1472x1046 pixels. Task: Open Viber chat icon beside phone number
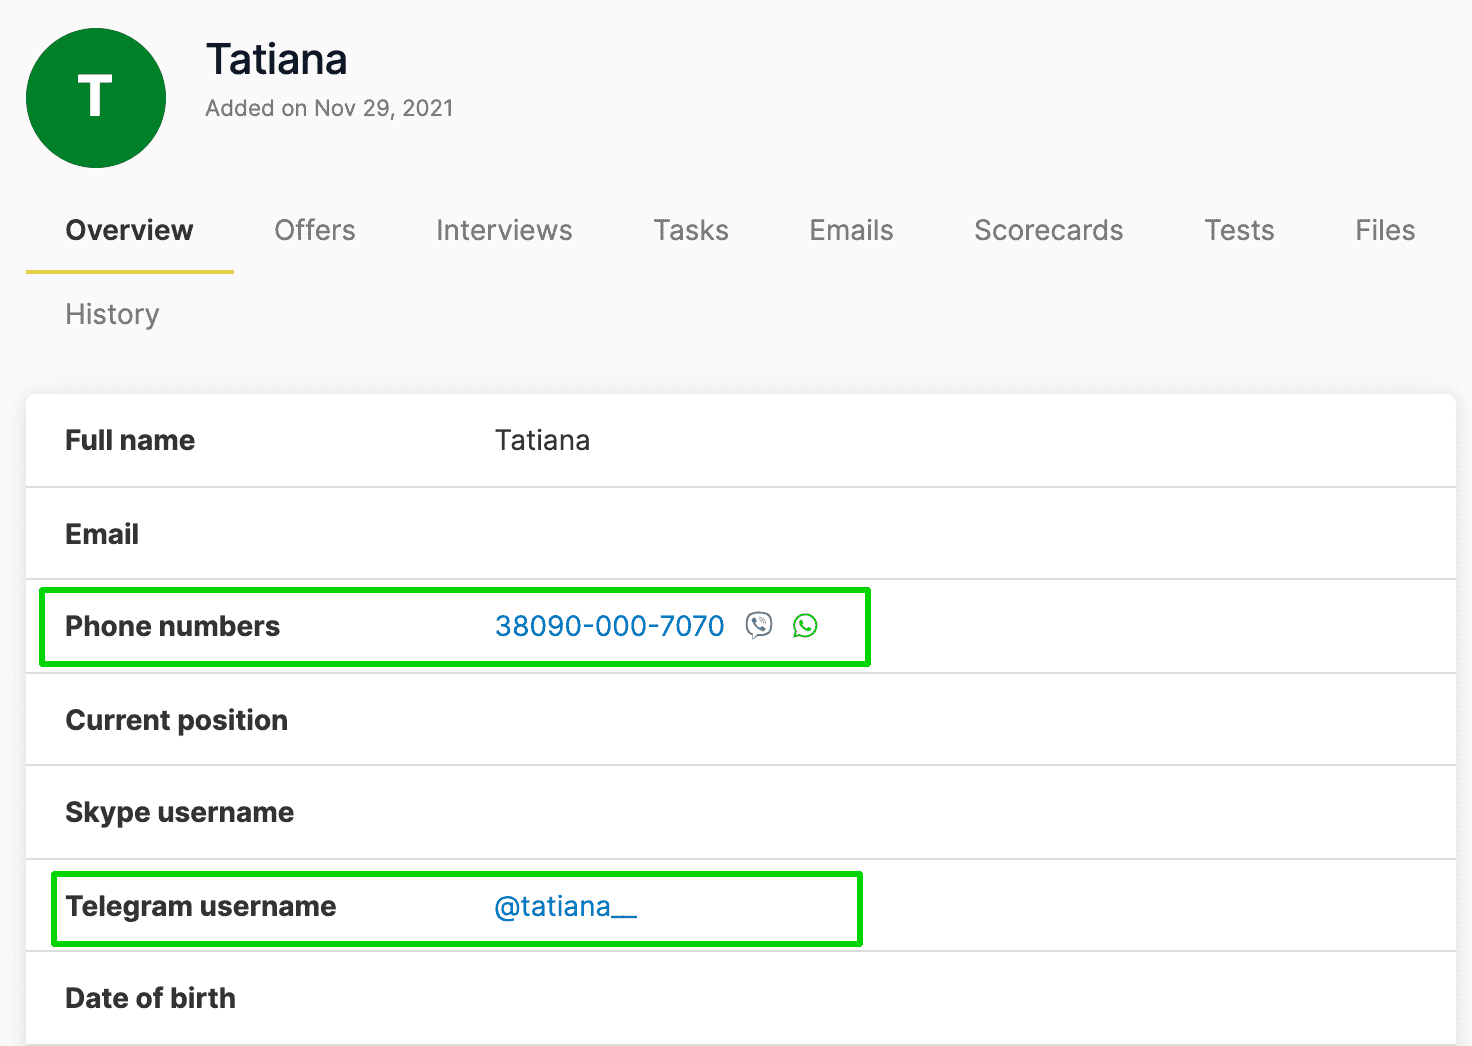(x=759, y=626)
